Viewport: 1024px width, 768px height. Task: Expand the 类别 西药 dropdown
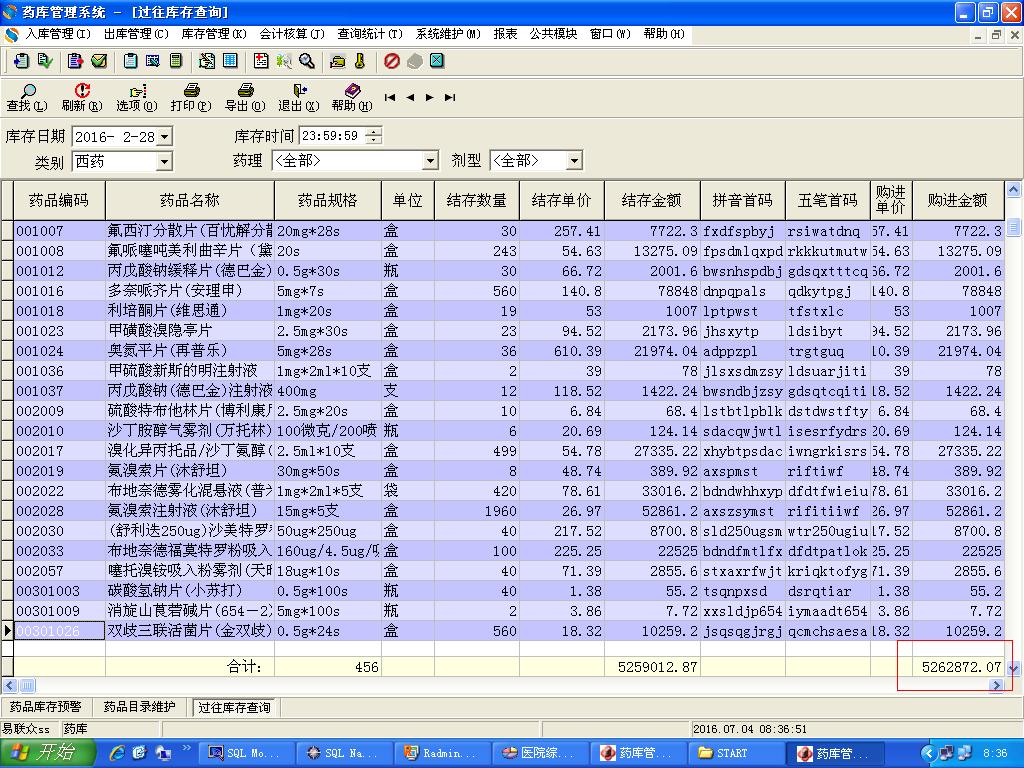pyautogui.click(x=165, y=161)
